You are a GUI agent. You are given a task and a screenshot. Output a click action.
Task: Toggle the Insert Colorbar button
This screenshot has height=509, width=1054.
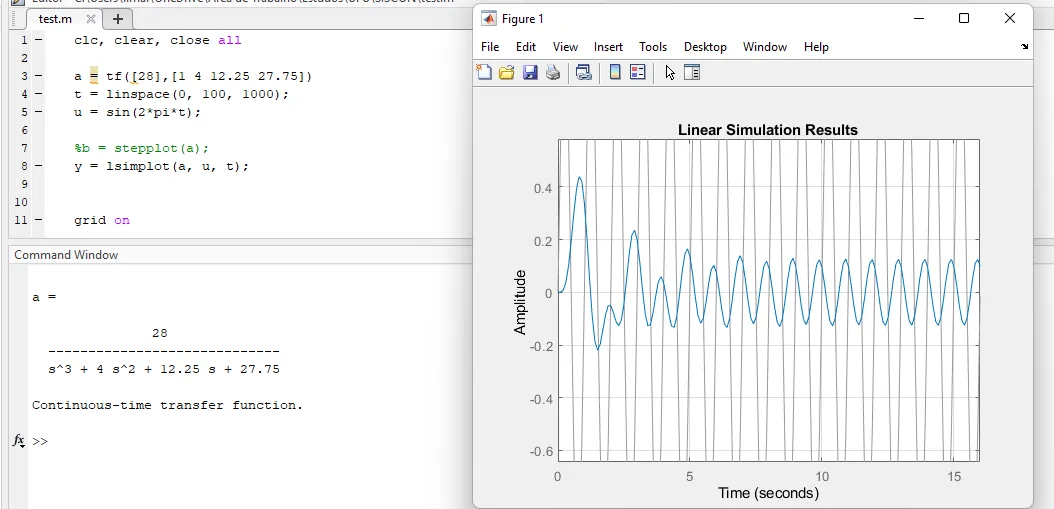click(x=615, y=72)
